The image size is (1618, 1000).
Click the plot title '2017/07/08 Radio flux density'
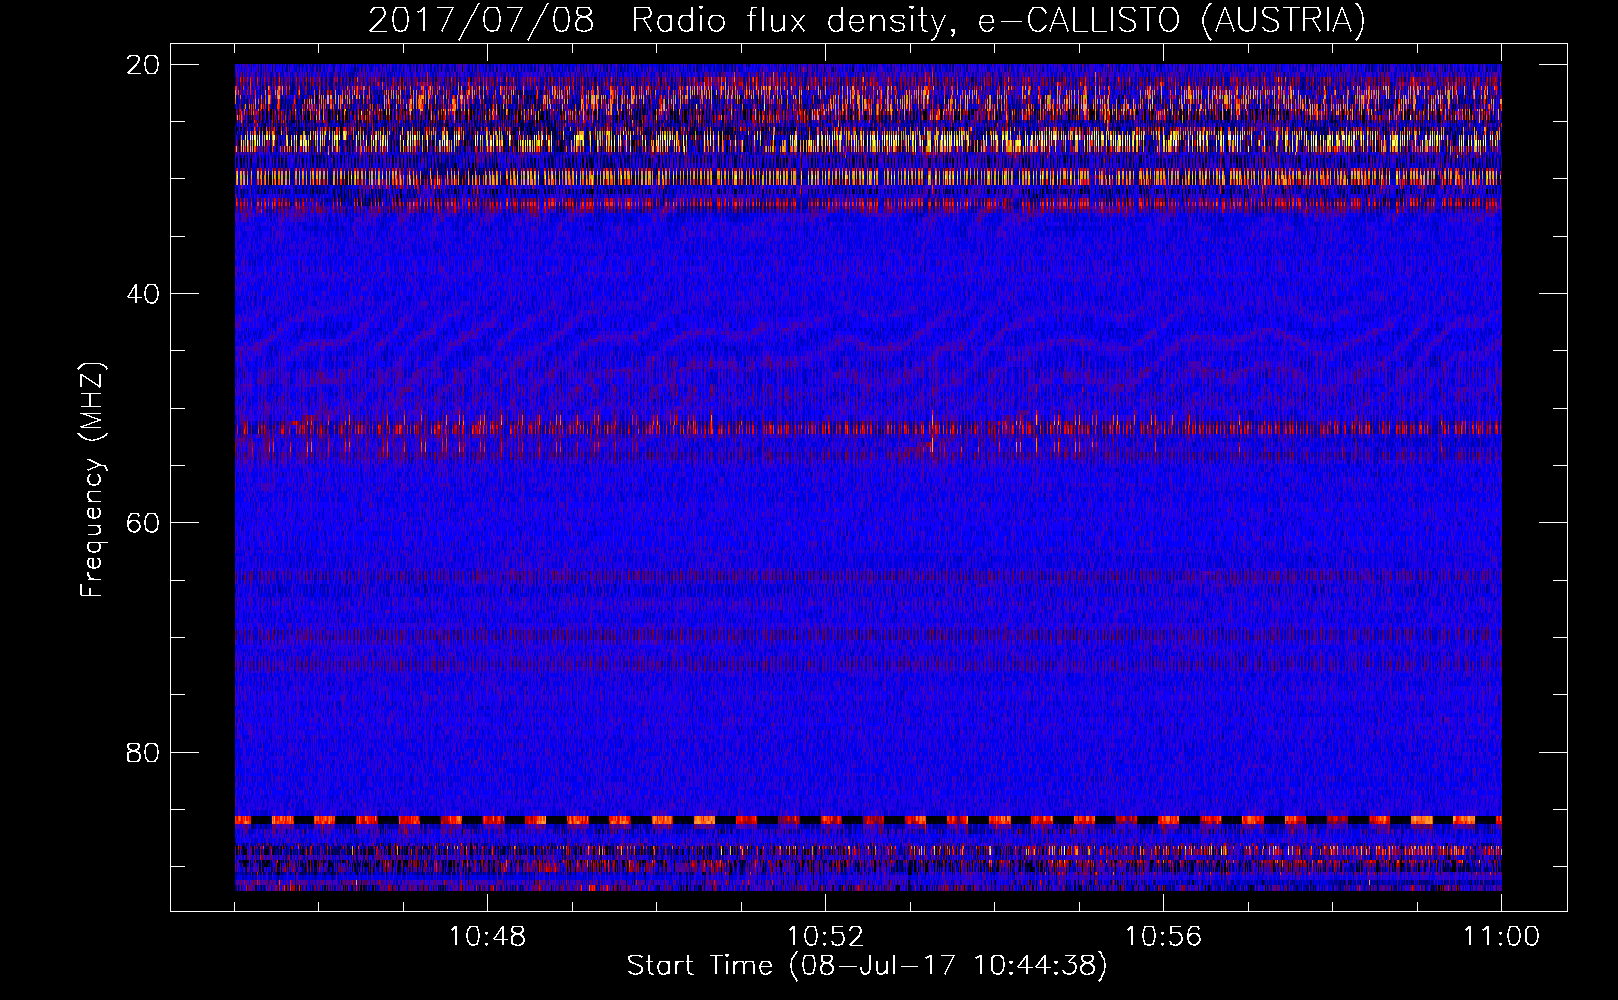(866, 21)
